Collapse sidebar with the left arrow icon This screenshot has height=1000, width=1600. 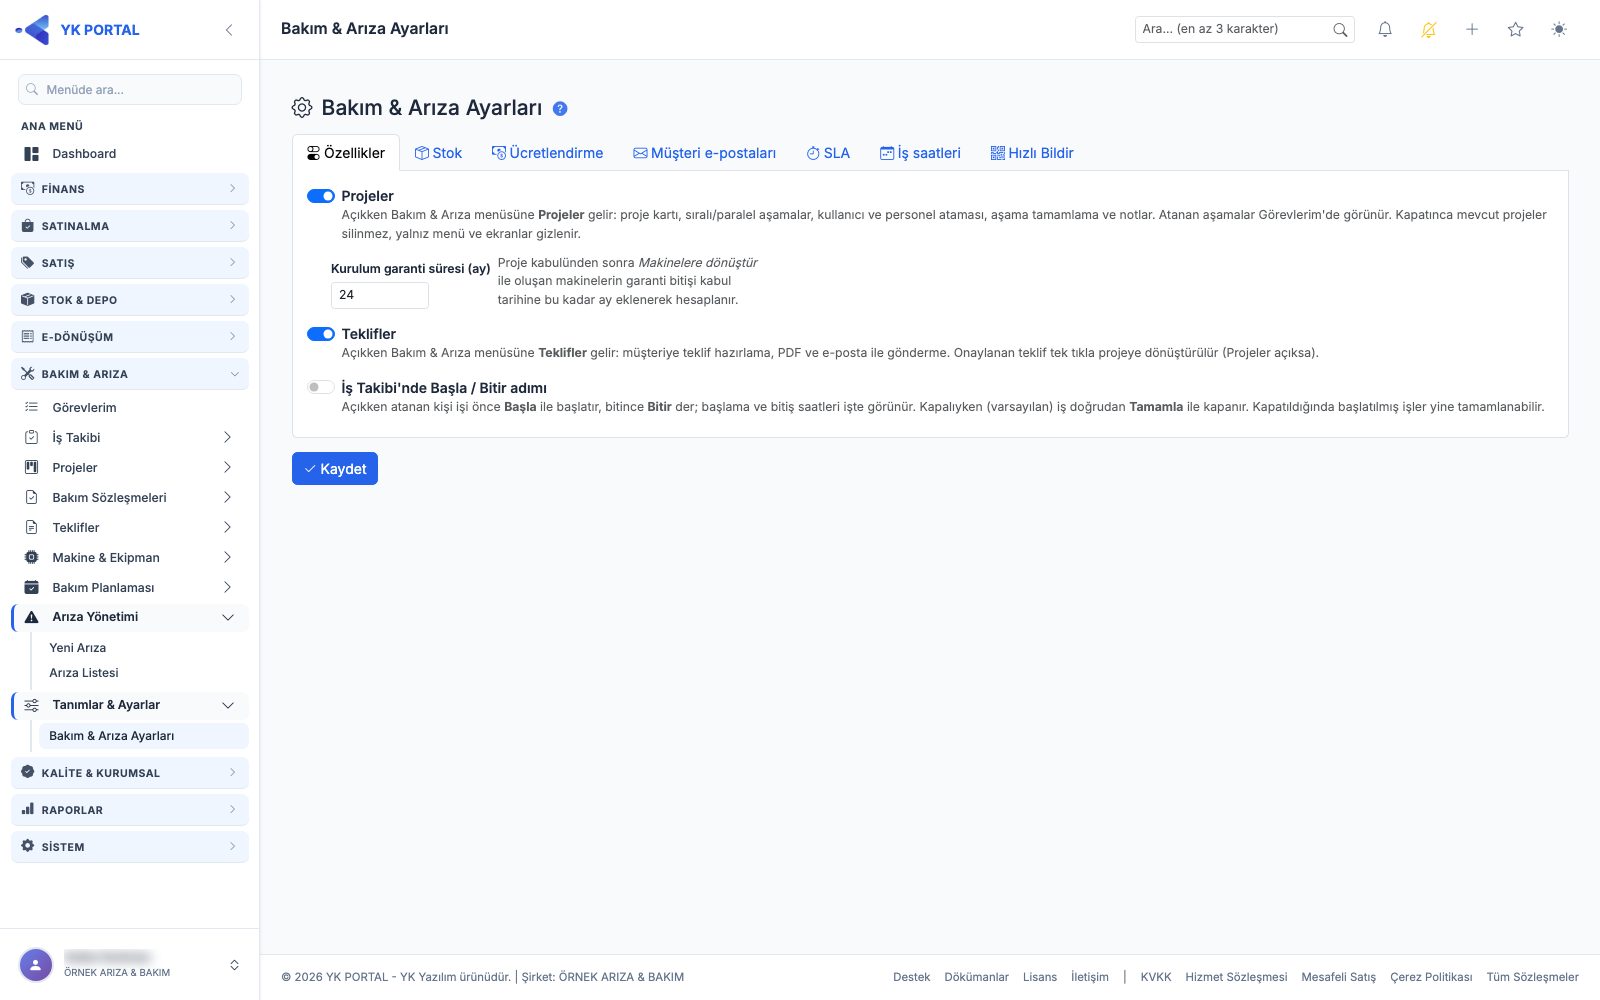(x=229, y=30)
